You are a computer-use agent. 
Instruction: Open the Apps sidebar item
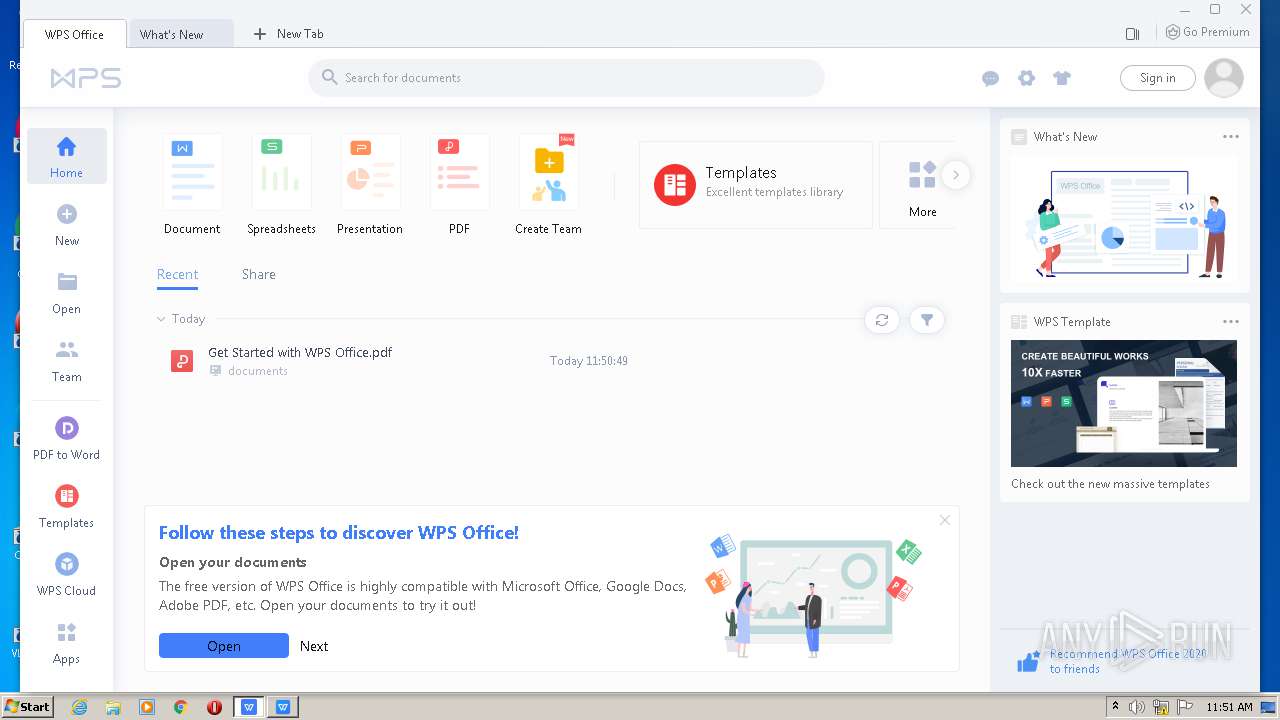pos(66,643)
